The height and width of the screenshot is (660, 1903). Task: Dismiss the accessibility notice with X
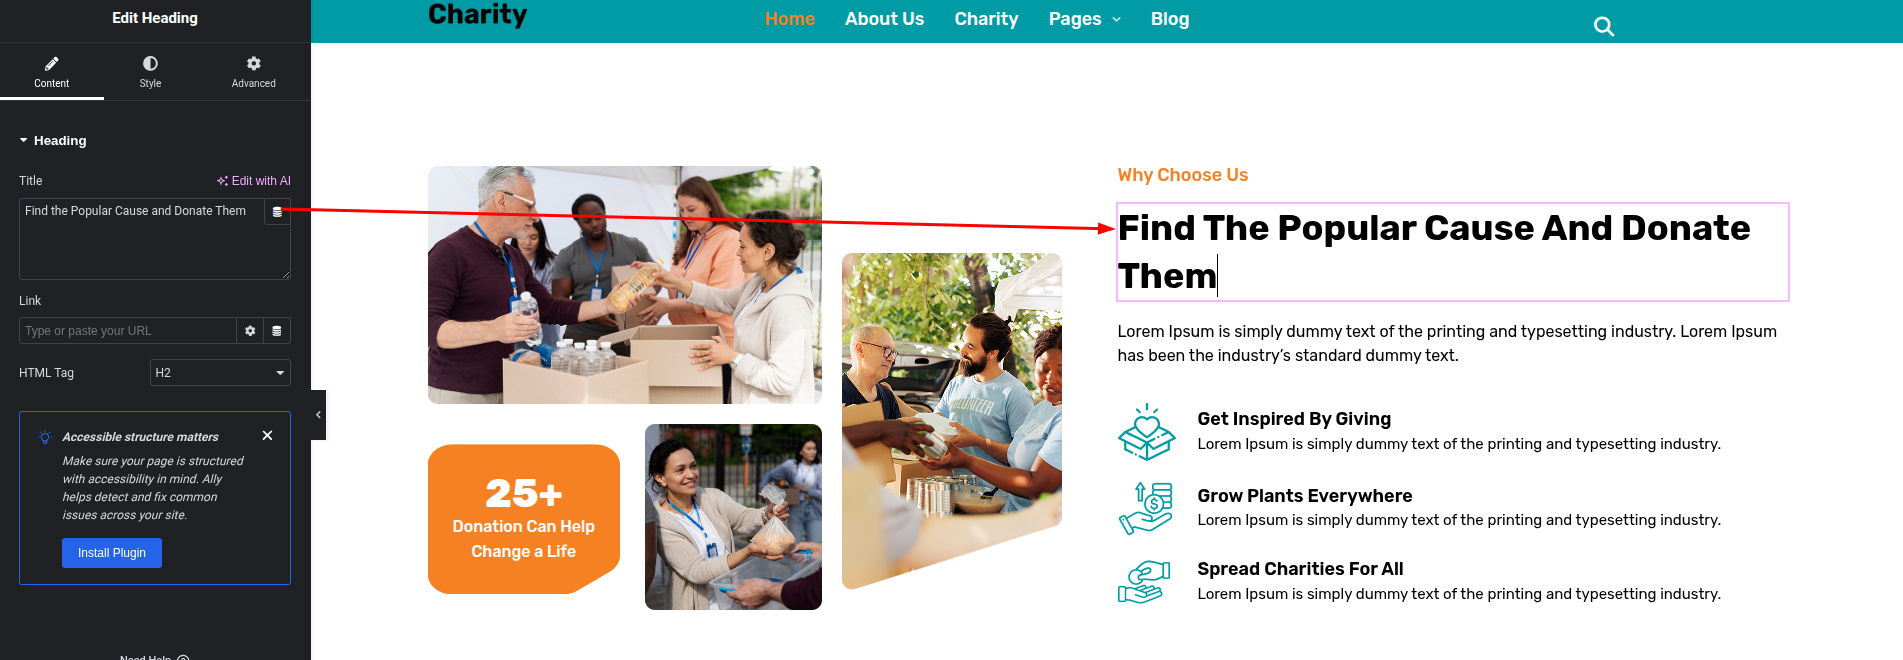tap(267, 435)
